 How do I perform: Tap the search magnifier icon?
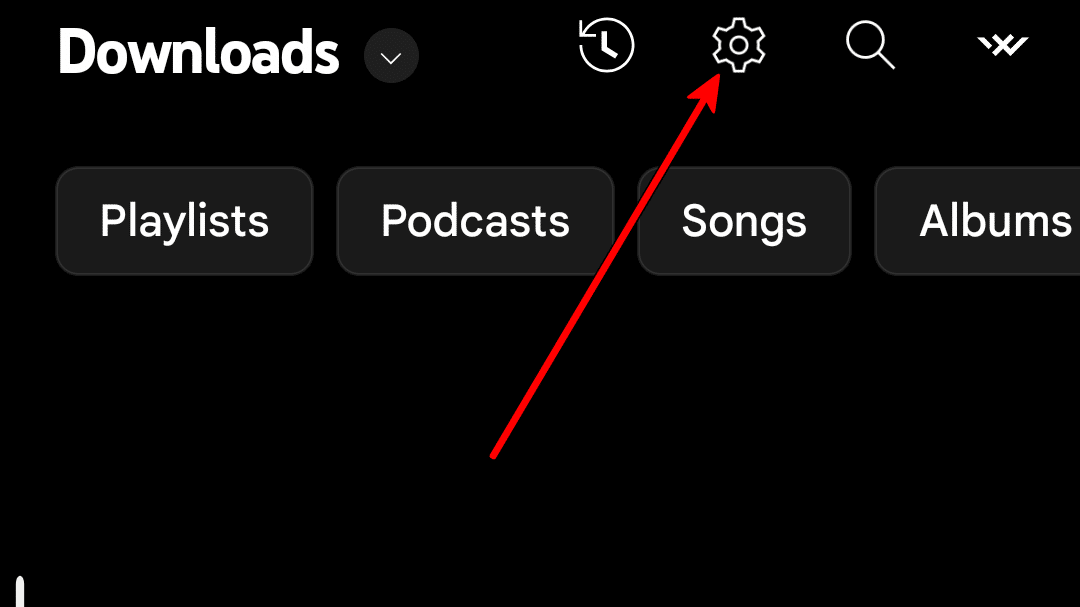point(871,45)
